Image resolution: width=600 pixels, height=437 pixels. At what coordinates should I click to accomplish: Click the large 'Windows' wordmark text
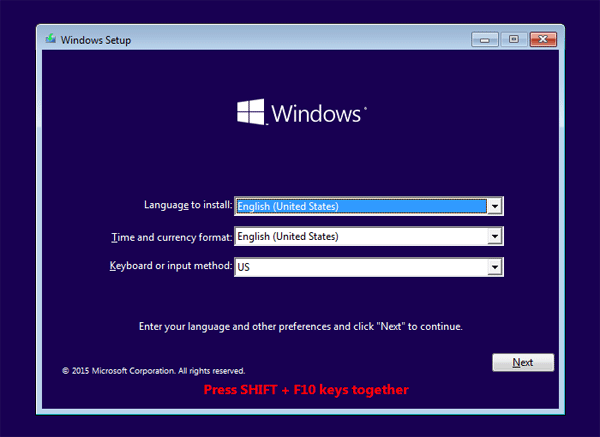(x=316, y=113)
